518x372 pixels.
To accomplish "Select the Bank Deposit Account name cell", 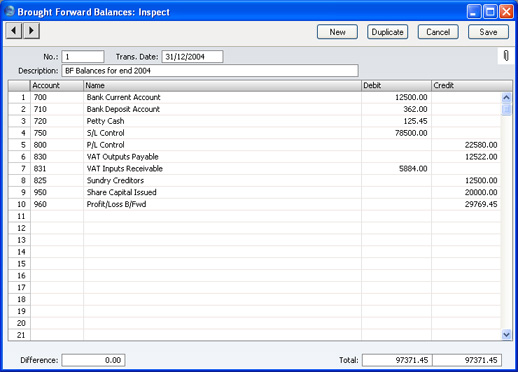I will 222,109.
